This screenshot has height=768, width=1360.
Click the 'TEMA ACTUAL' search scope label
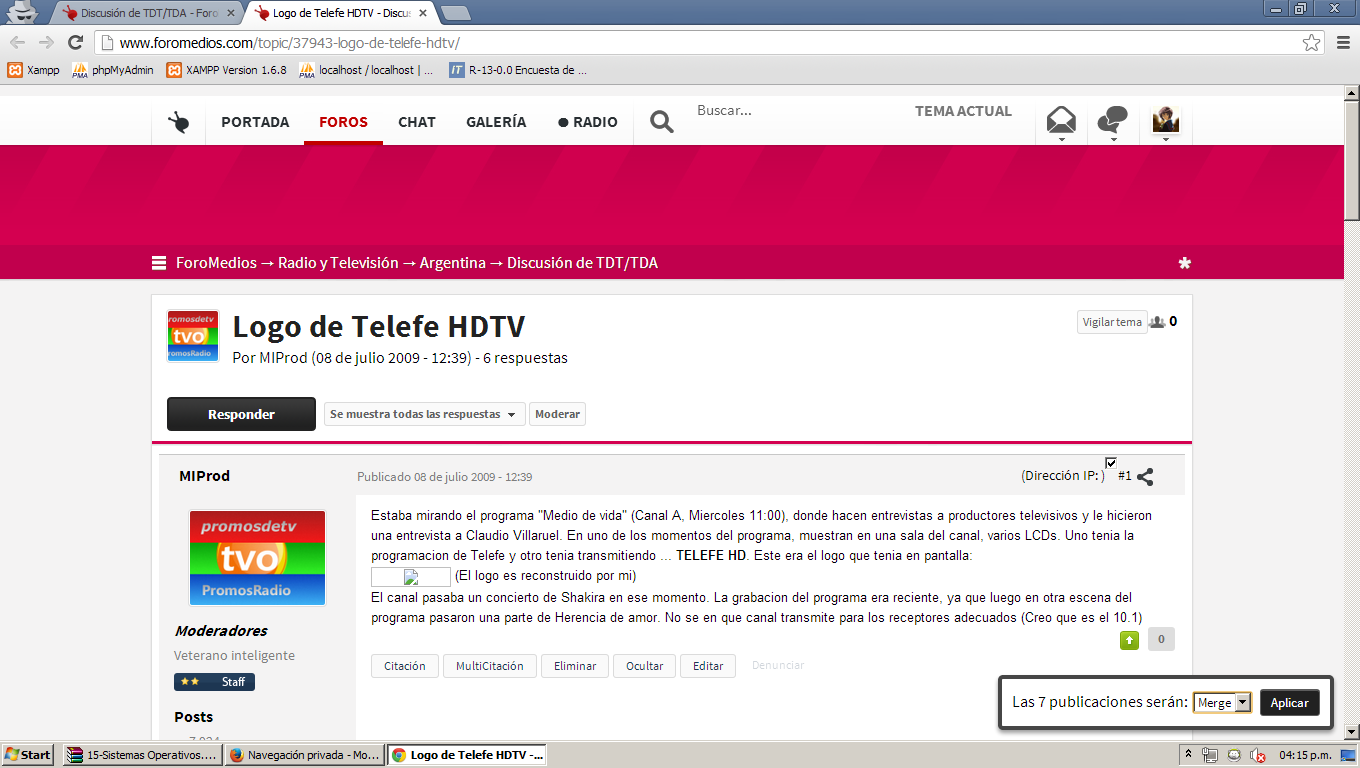click(x=963, y=111)
